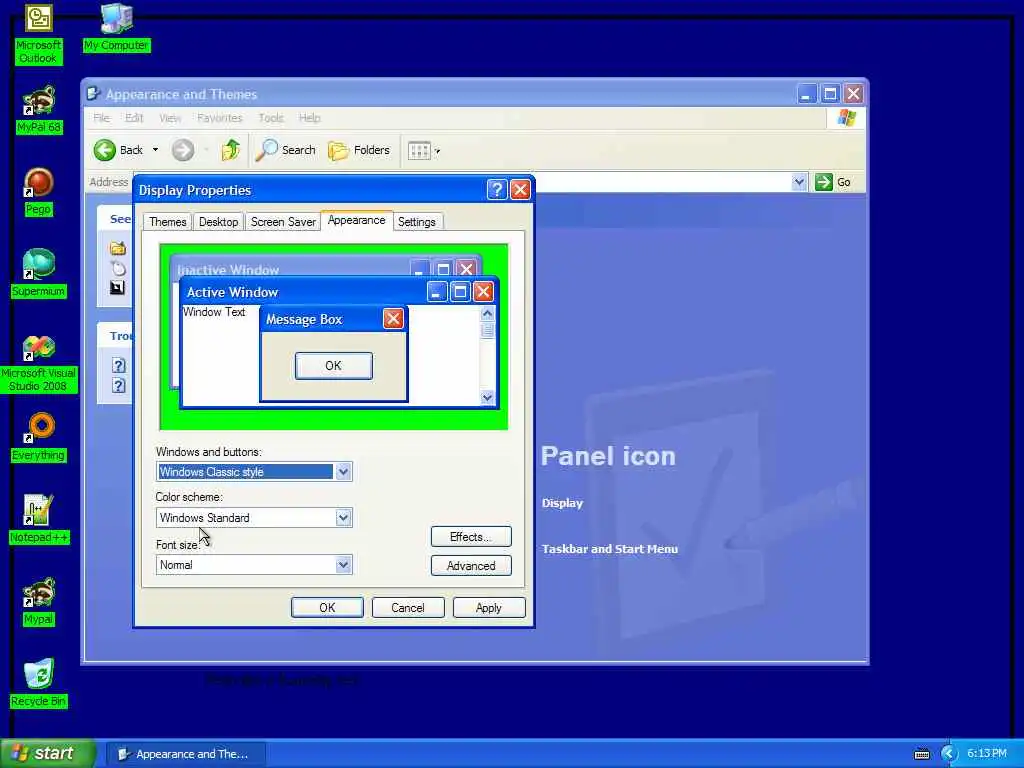
Task: Click the 6:13 PM taskbar clock
Action: point(986,754)
